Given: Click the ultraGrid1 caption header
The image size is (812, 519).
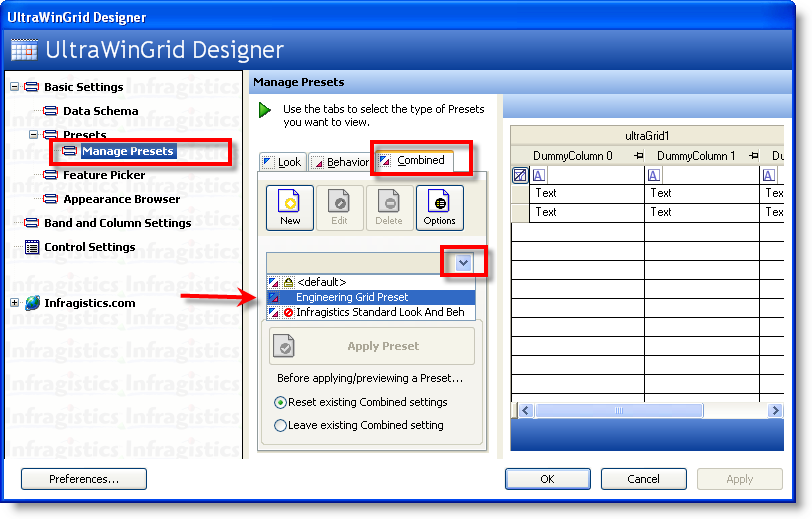Looking at the screenshot, I should 647,136.
